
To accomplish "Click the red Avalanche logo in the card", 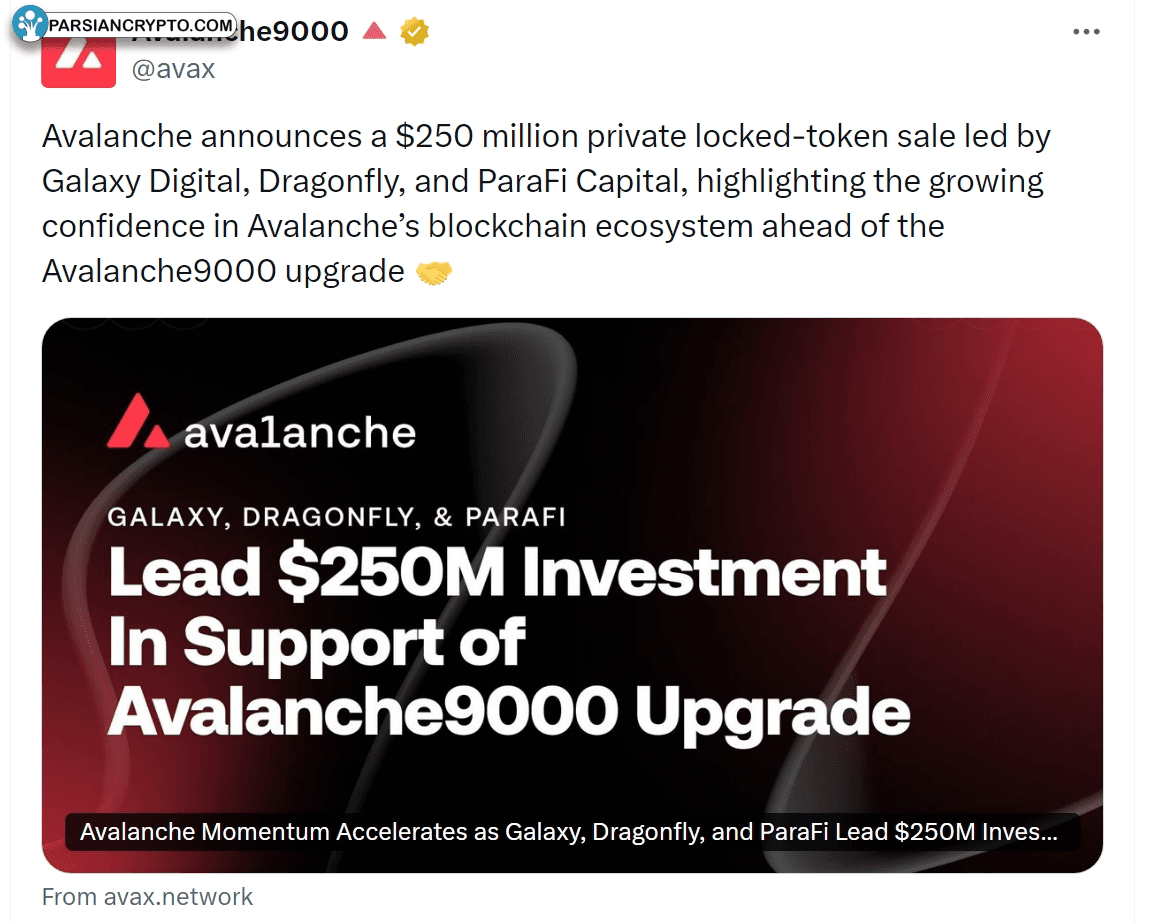I will tap(138, 422).
